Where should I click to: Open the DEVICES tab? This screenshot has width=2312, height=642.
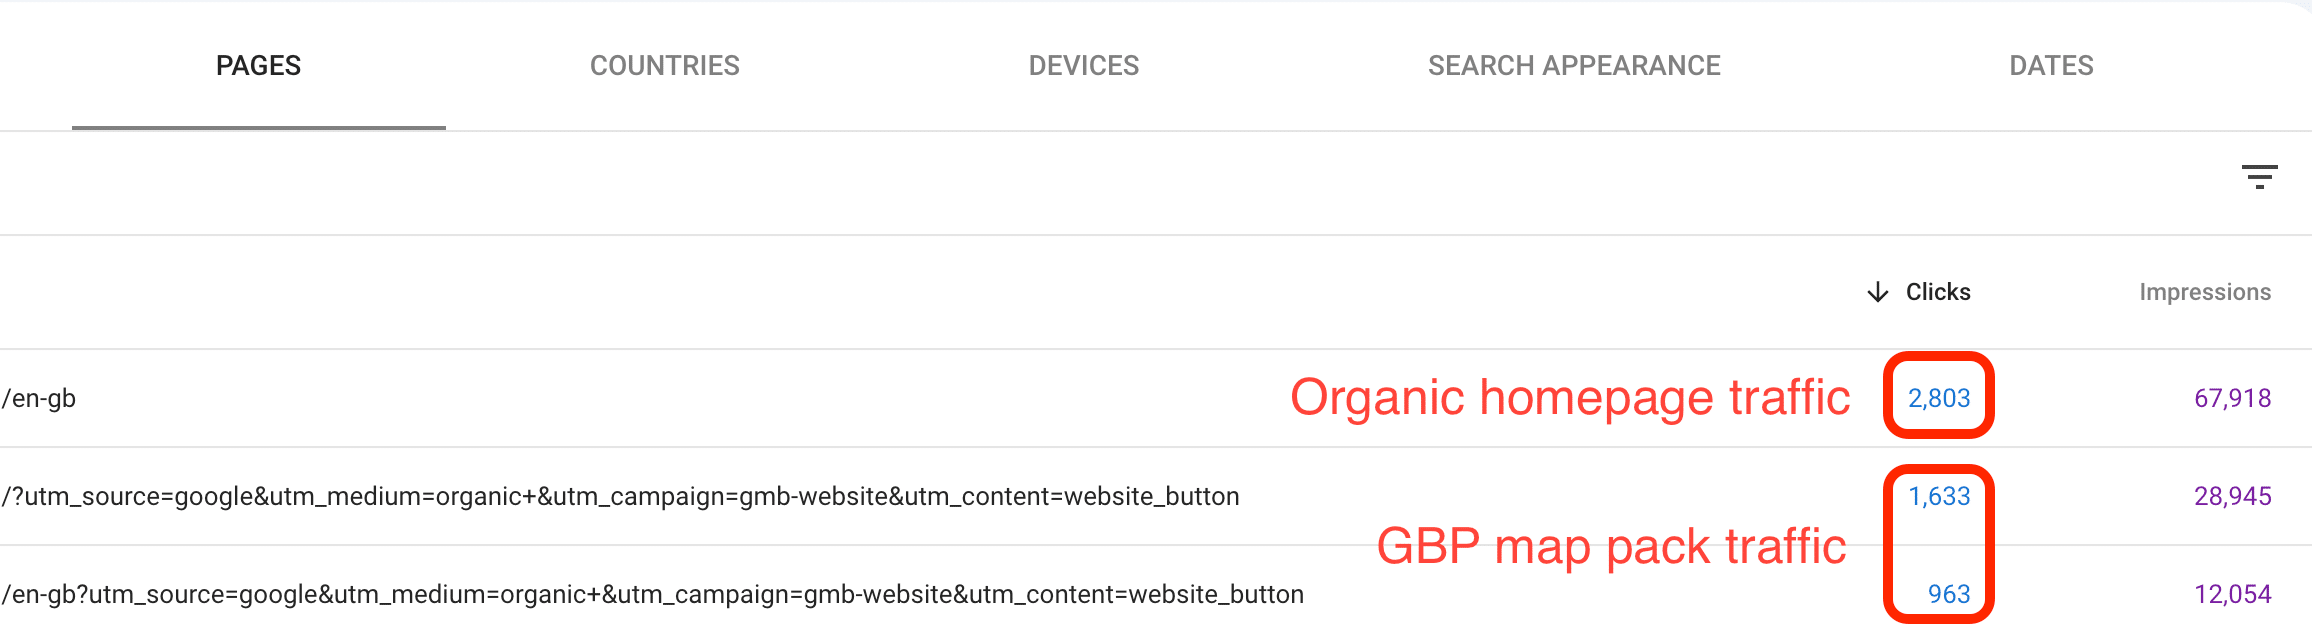tap(1084, 65)
